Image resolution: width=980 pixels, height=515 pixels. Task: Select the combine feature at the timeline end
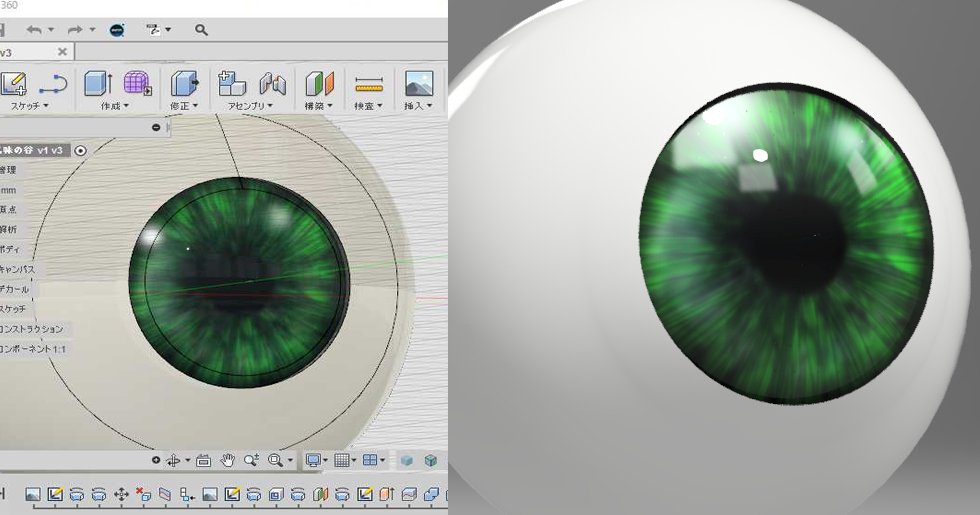click(431, 495)
